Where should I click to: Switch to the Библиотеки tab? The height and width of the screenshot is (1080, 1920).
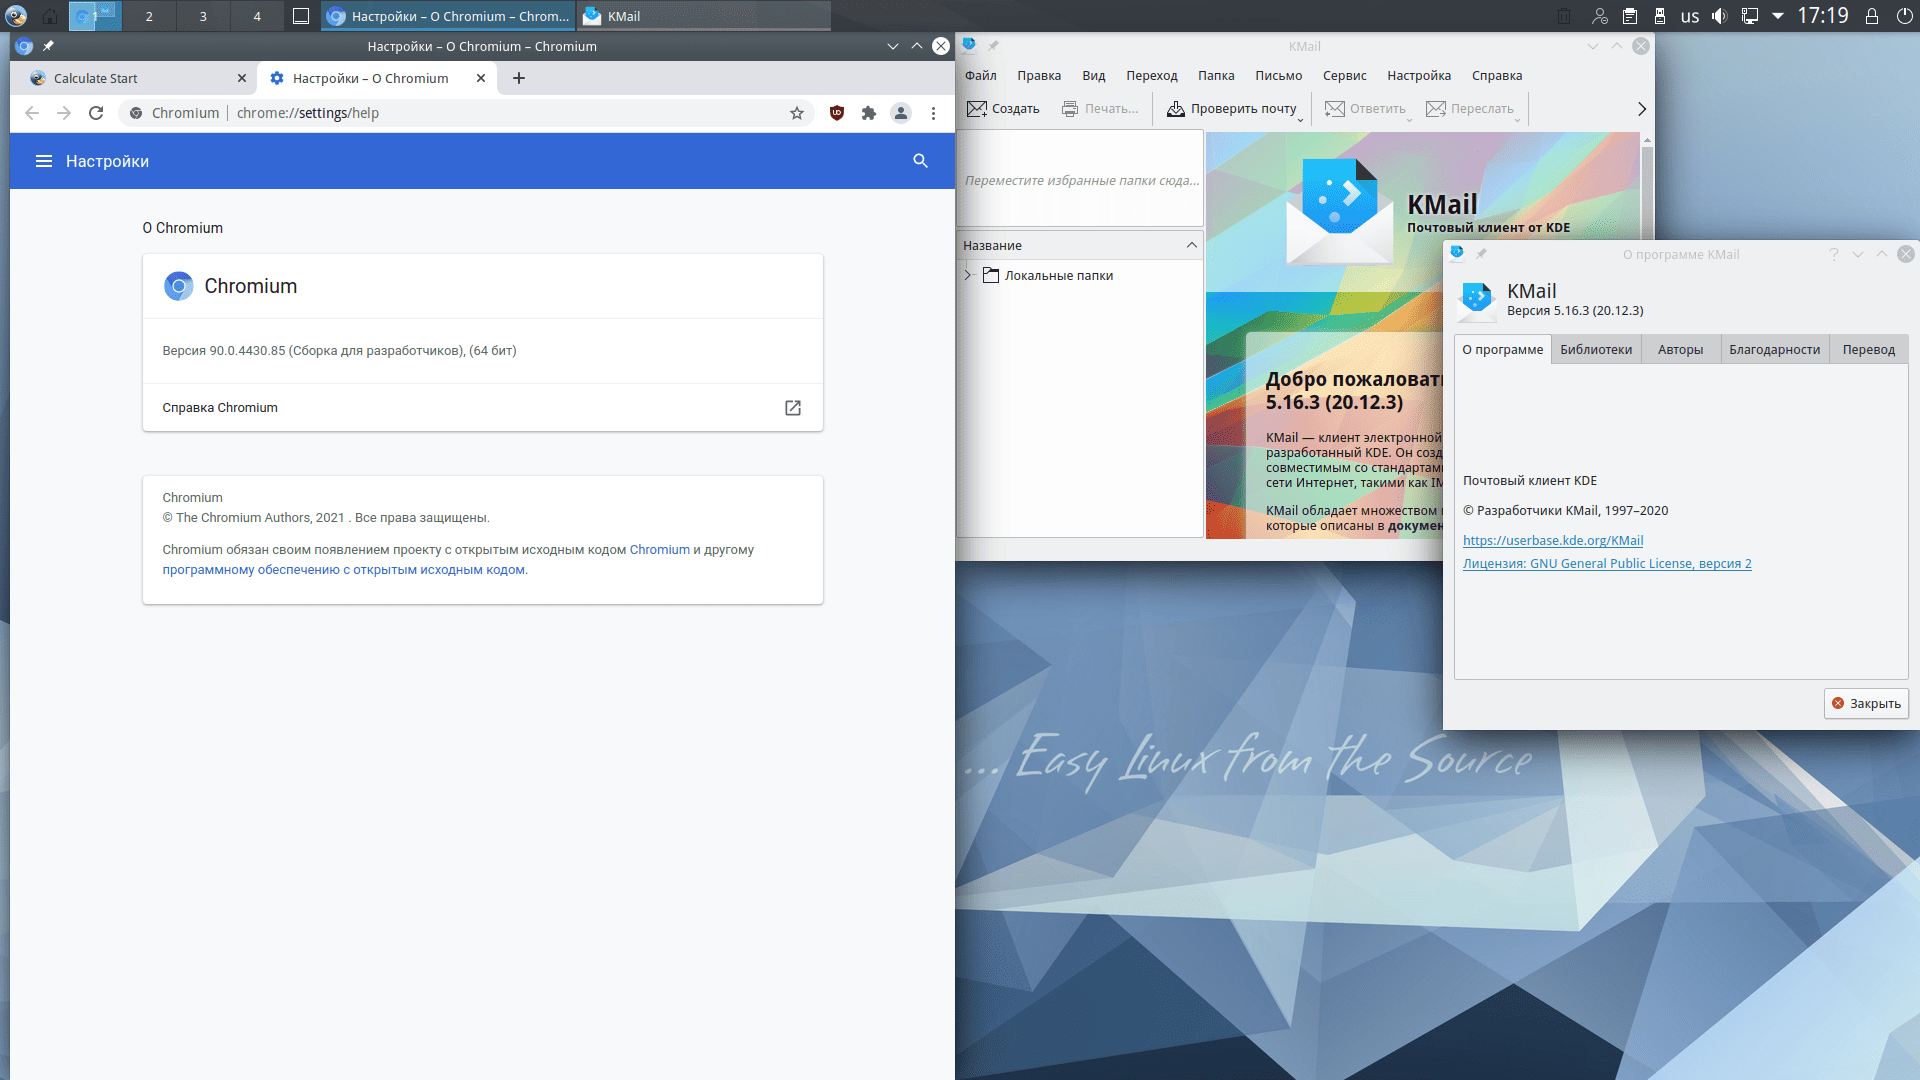point(1596,349)
